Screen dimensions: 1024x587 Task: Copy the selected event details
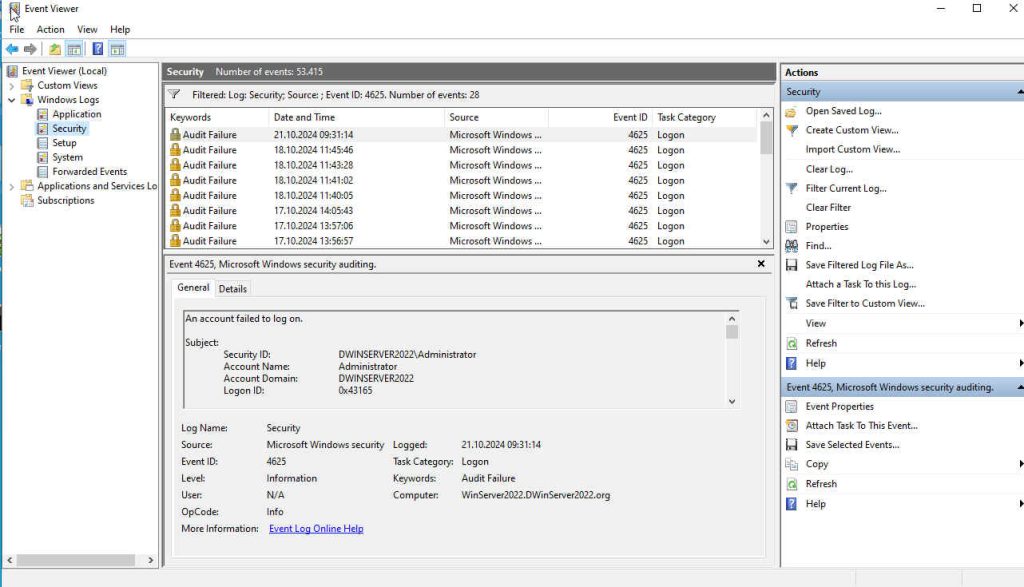(816, 464)
